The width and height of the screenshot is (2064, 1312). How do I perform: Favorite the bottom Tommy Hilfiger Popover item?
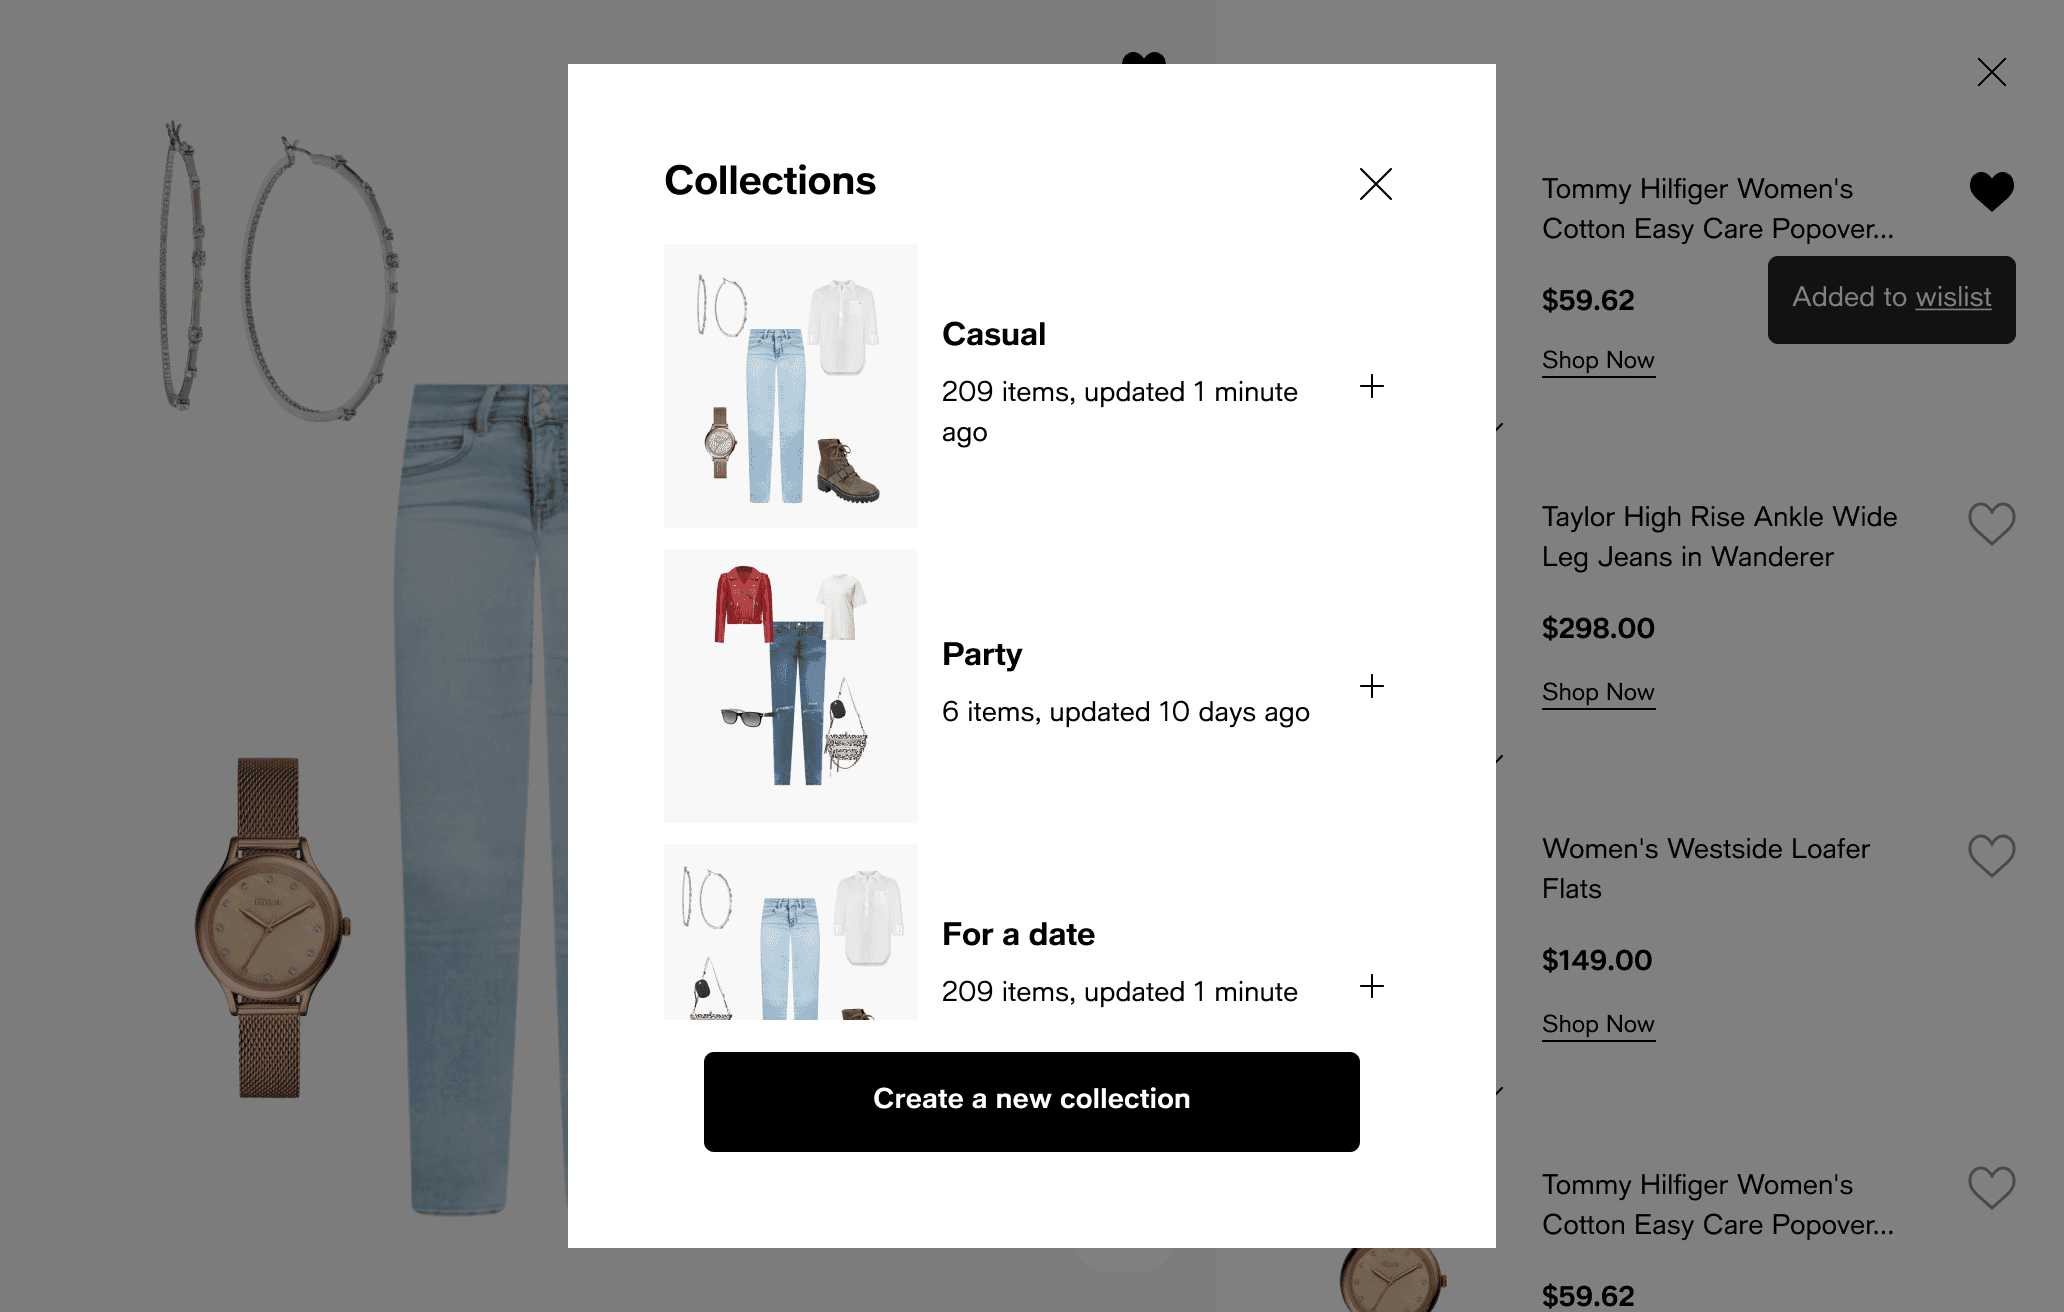[1992, 1187]
